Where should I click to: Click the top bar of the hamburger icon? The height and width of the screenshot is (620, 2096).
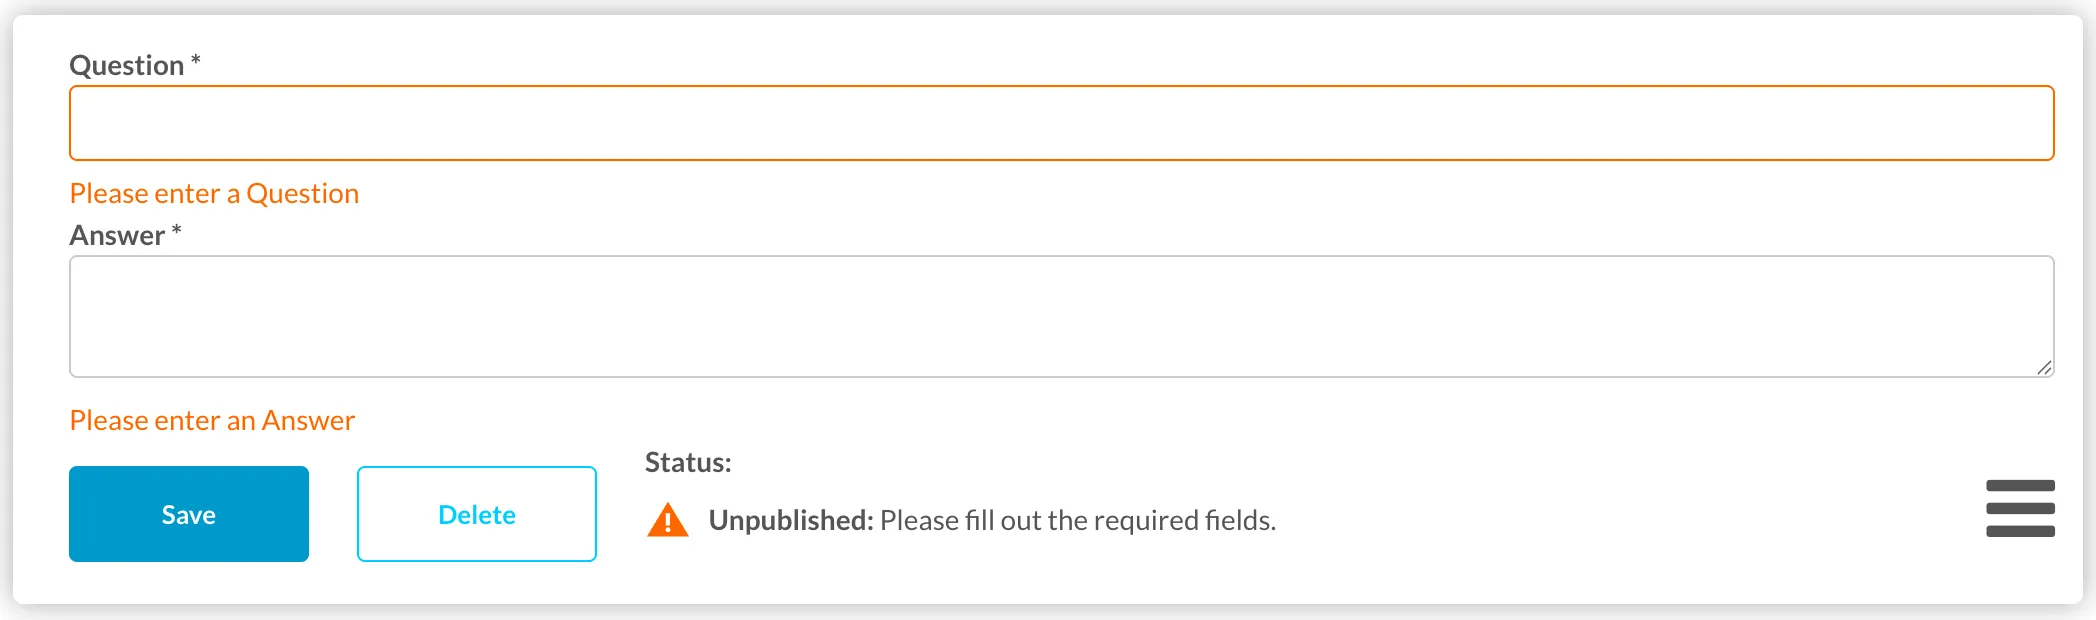2020,485
